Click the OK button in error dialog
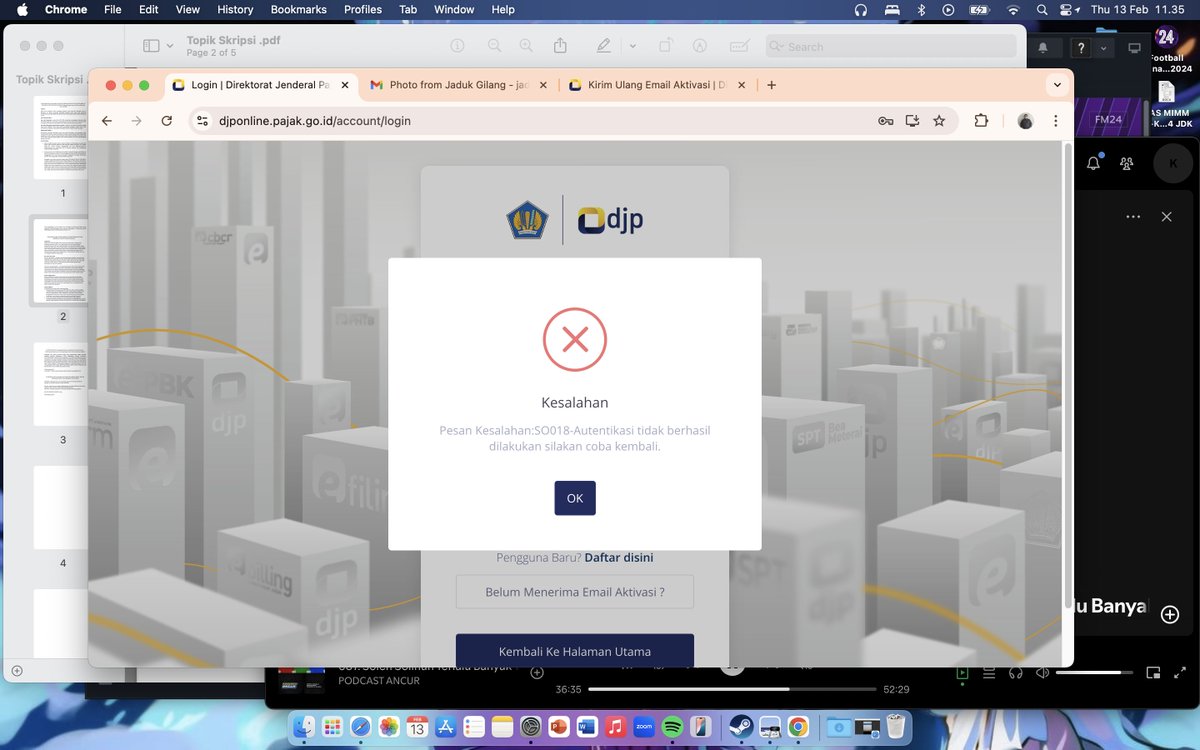 [575, 498]
